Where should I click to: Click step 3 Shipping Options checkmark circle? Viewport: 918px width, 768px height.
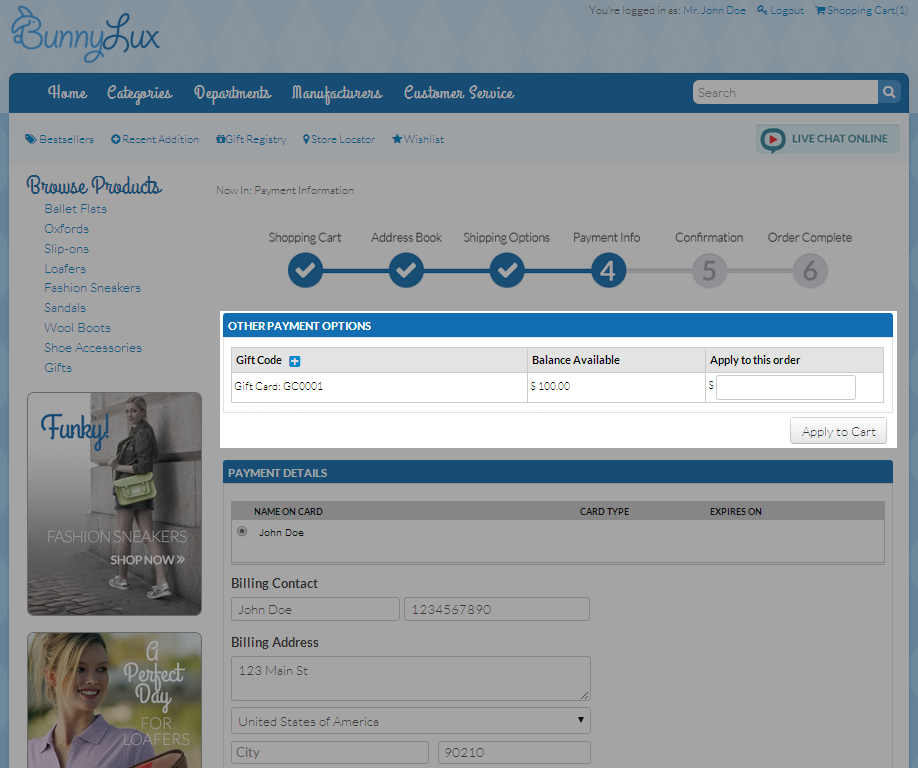point(507,270)
